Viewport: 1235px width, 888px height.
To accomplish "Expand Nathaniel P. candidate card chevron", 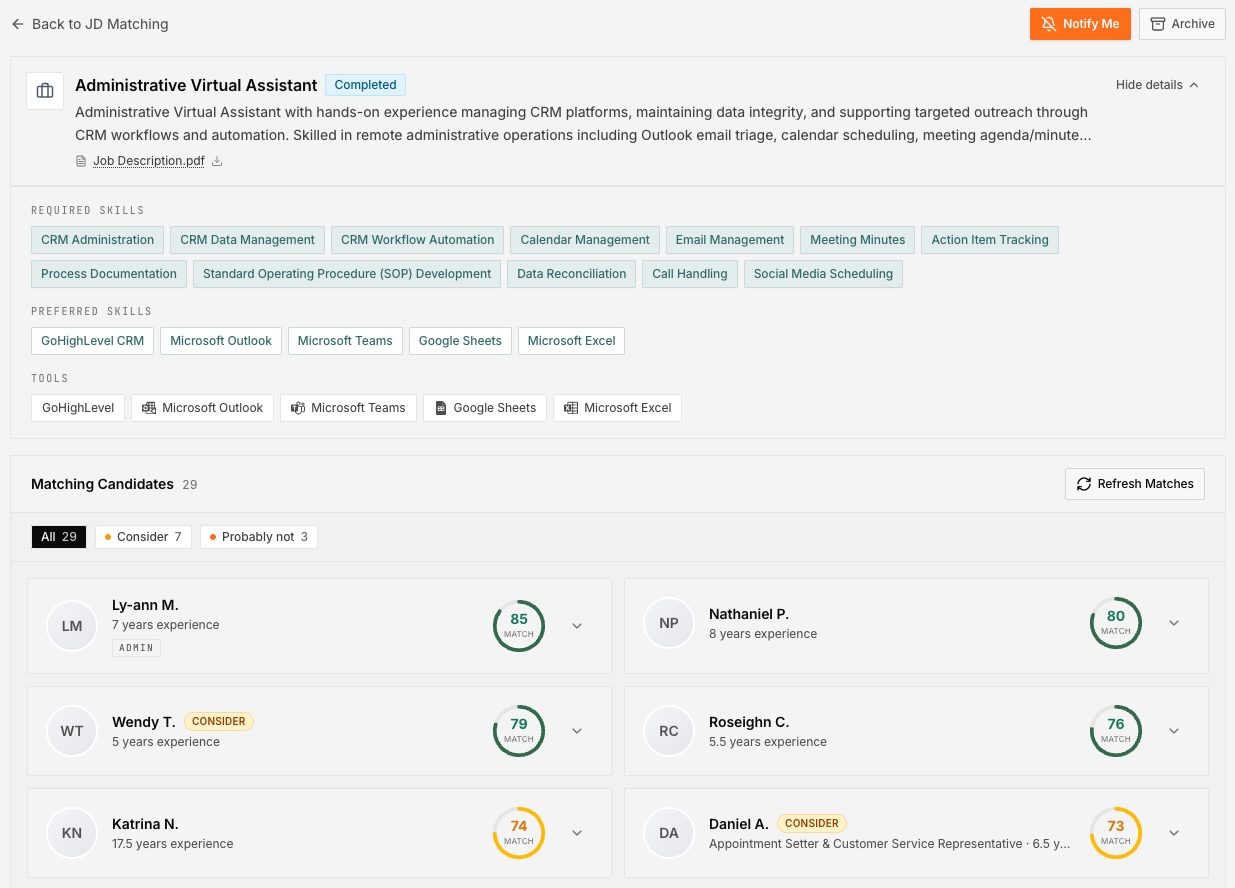I will 1174,623.
